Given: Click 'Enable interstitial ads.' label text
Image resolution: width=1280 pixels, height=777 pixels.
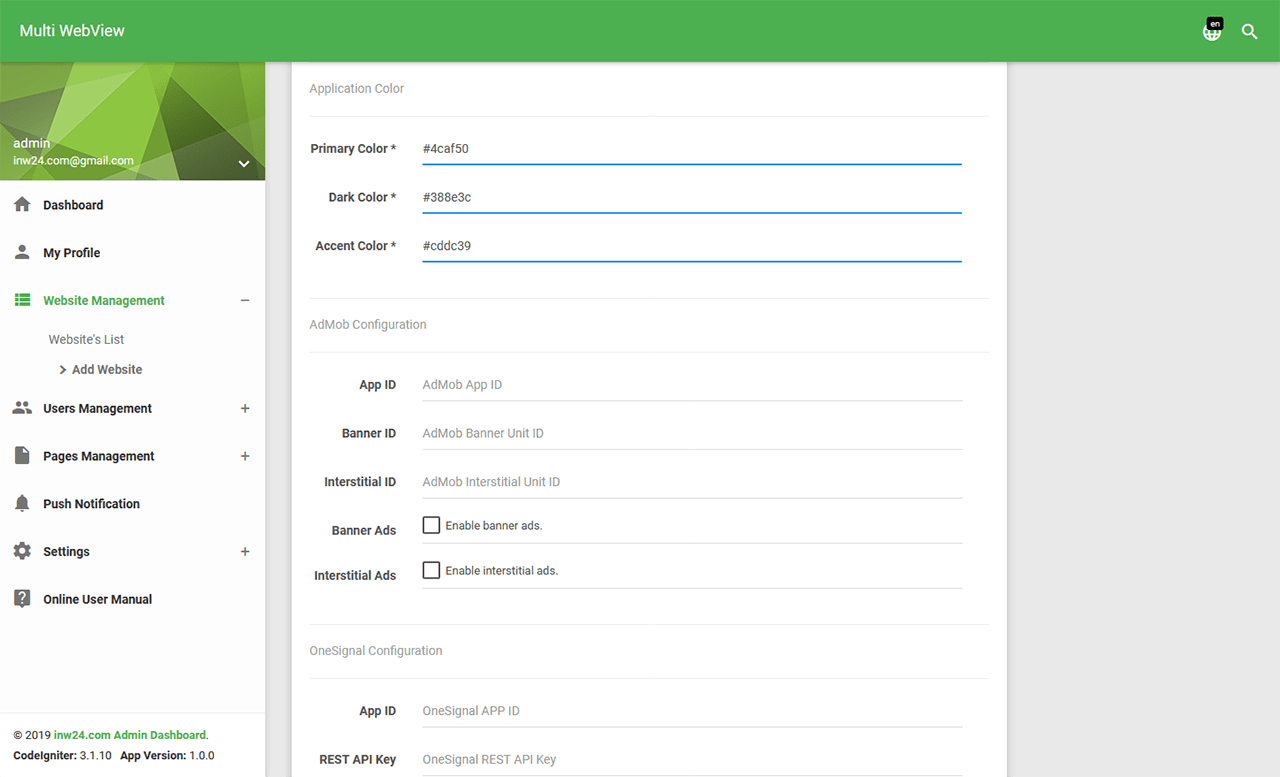Looking at the screenshot, I should click(502, 571).
